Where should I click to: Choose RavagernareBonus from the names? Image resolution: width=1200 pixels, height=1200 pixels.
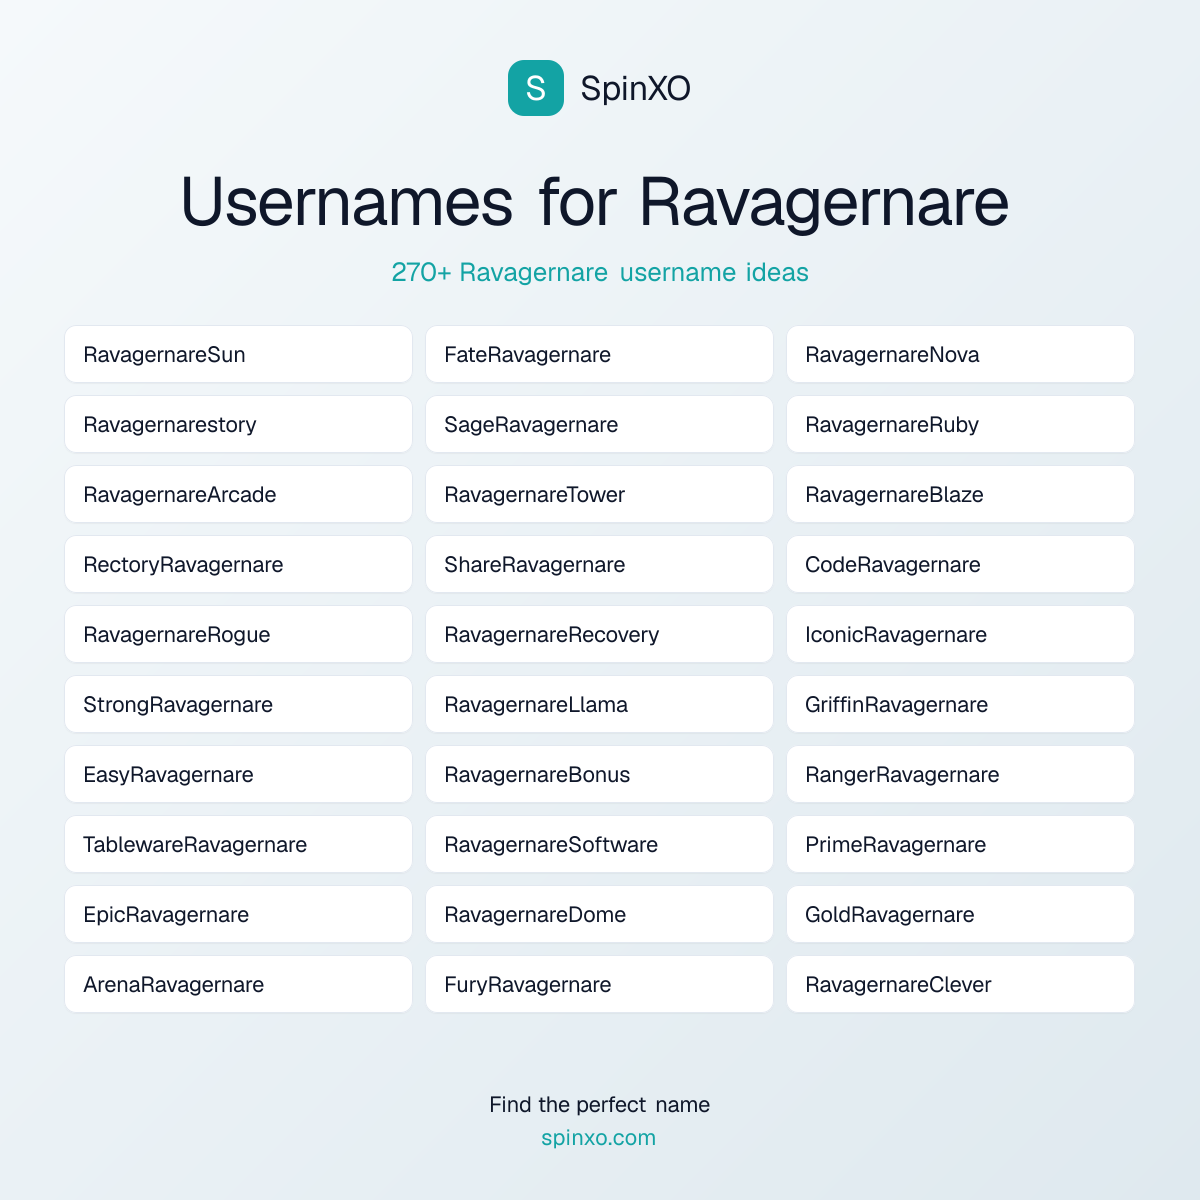599,774
